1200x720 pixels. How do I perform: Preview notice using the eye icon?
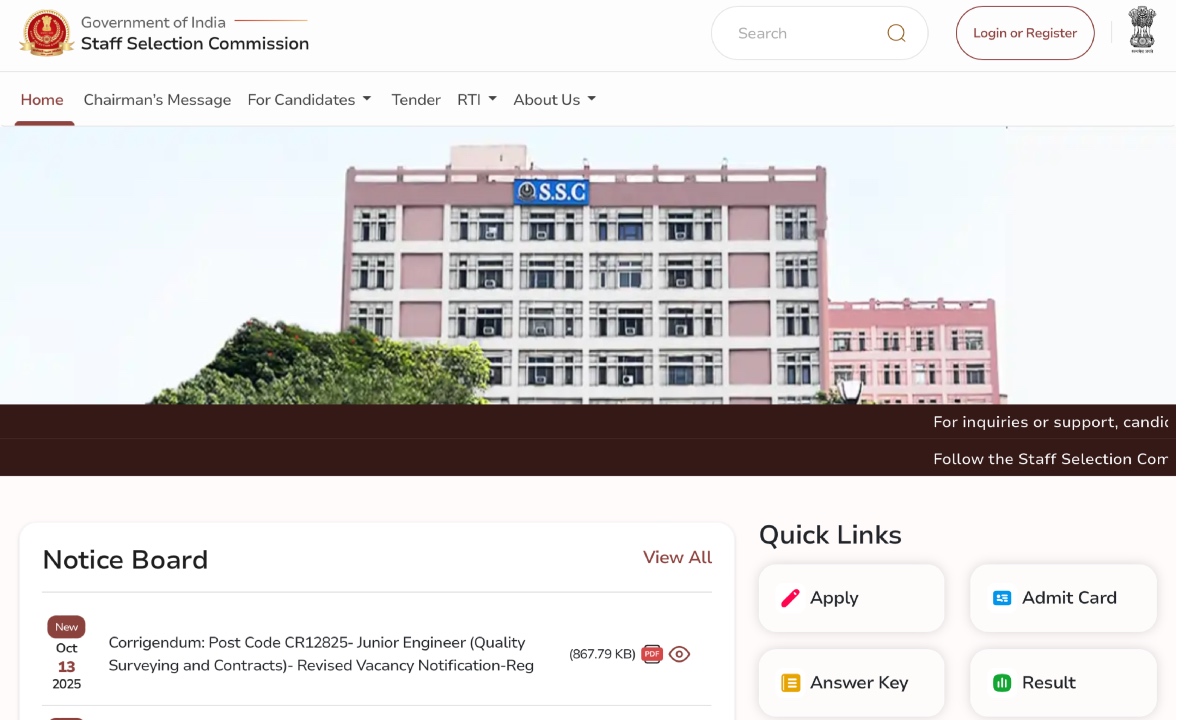click(680, 654)
